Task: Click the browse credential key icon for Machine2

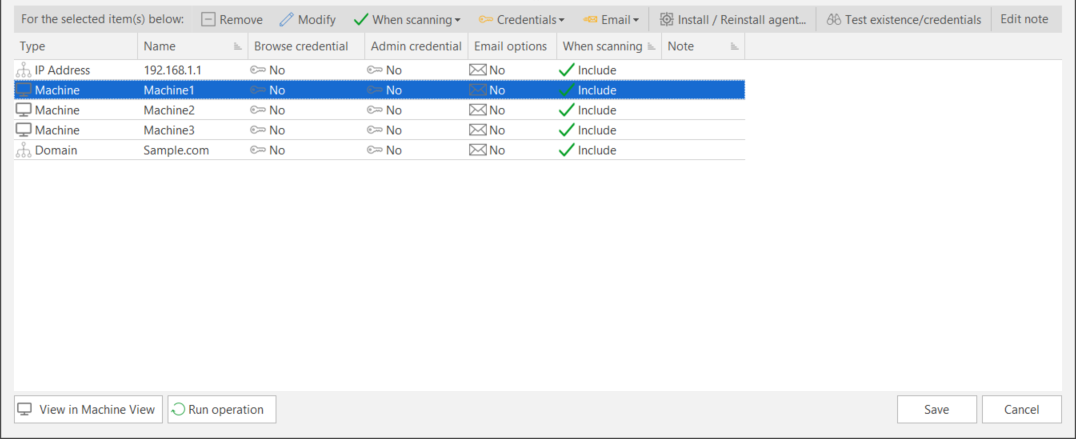Action: coord(258,110)
